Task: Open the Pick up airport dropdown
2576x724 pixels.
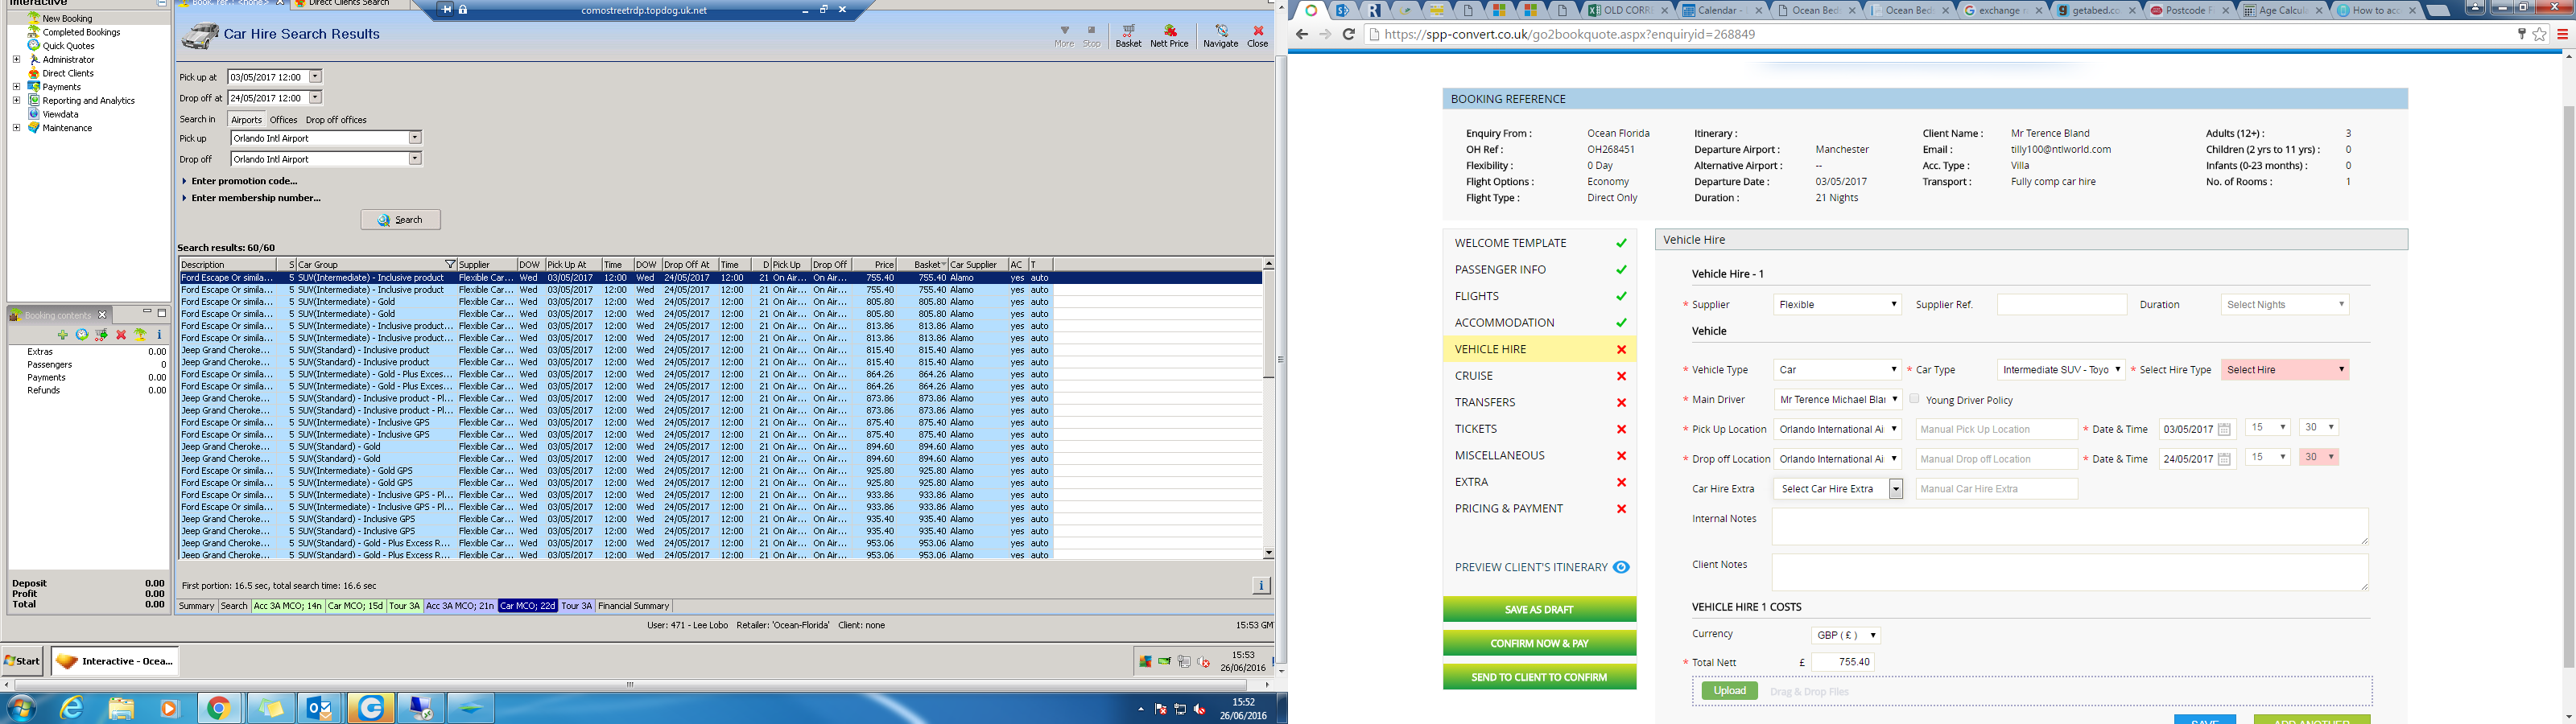Action: coord(415,138)
